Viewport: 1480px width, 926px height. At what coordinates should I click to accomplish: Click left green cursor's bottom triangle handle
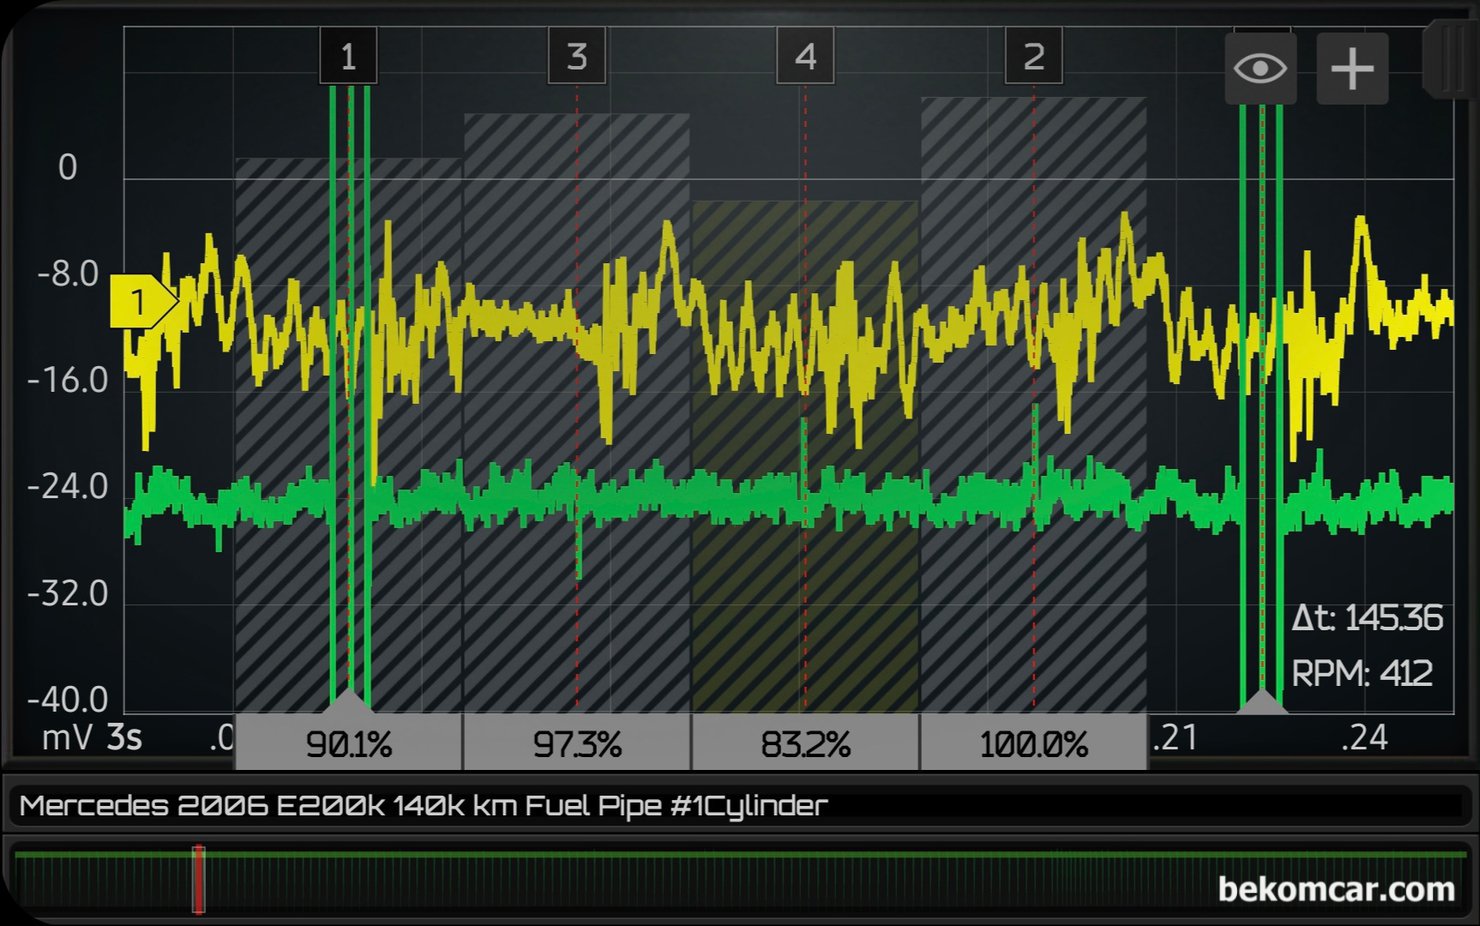pyautogui.click(x=349, y=700)
